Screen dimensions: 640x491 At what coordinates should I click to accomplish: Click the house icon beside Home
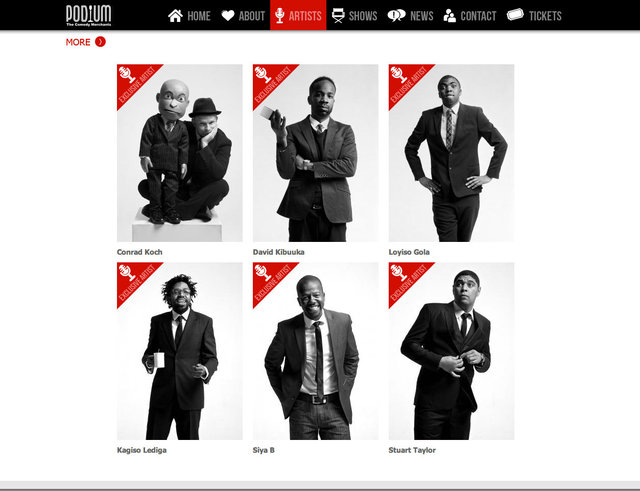click(175, 16)
